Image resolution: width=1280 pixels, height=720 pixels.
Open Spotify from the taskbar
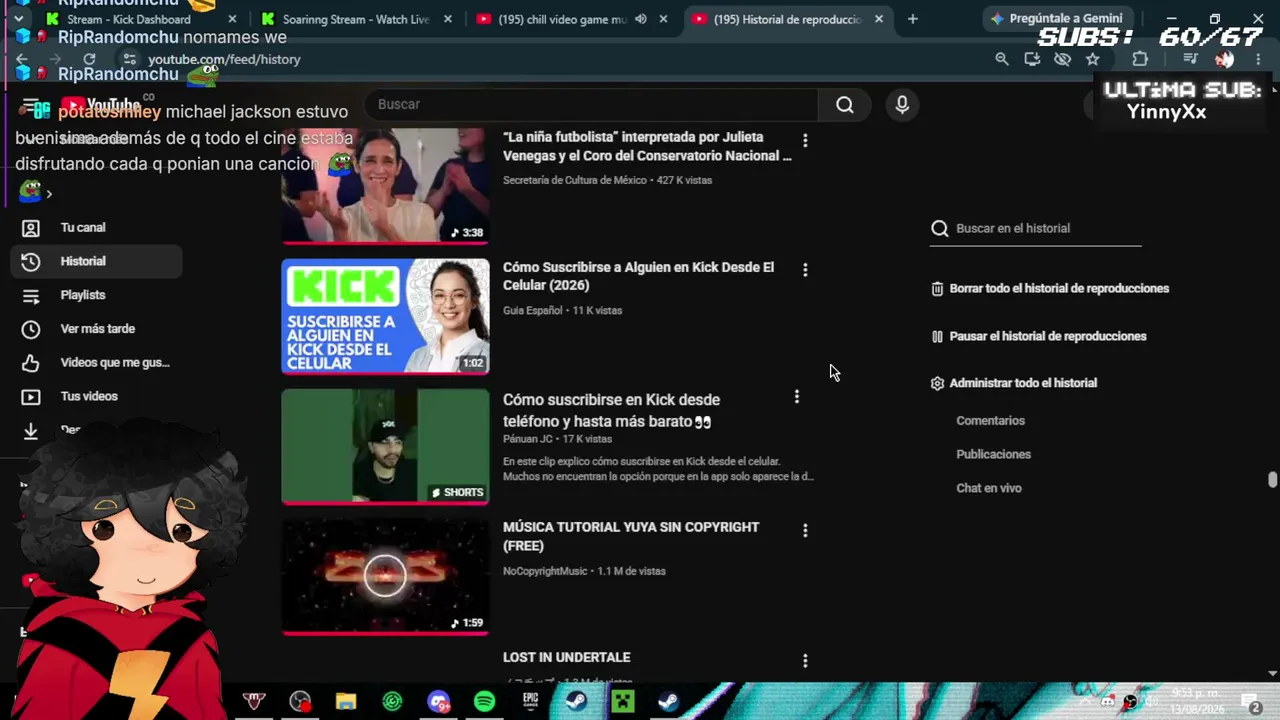484,702
